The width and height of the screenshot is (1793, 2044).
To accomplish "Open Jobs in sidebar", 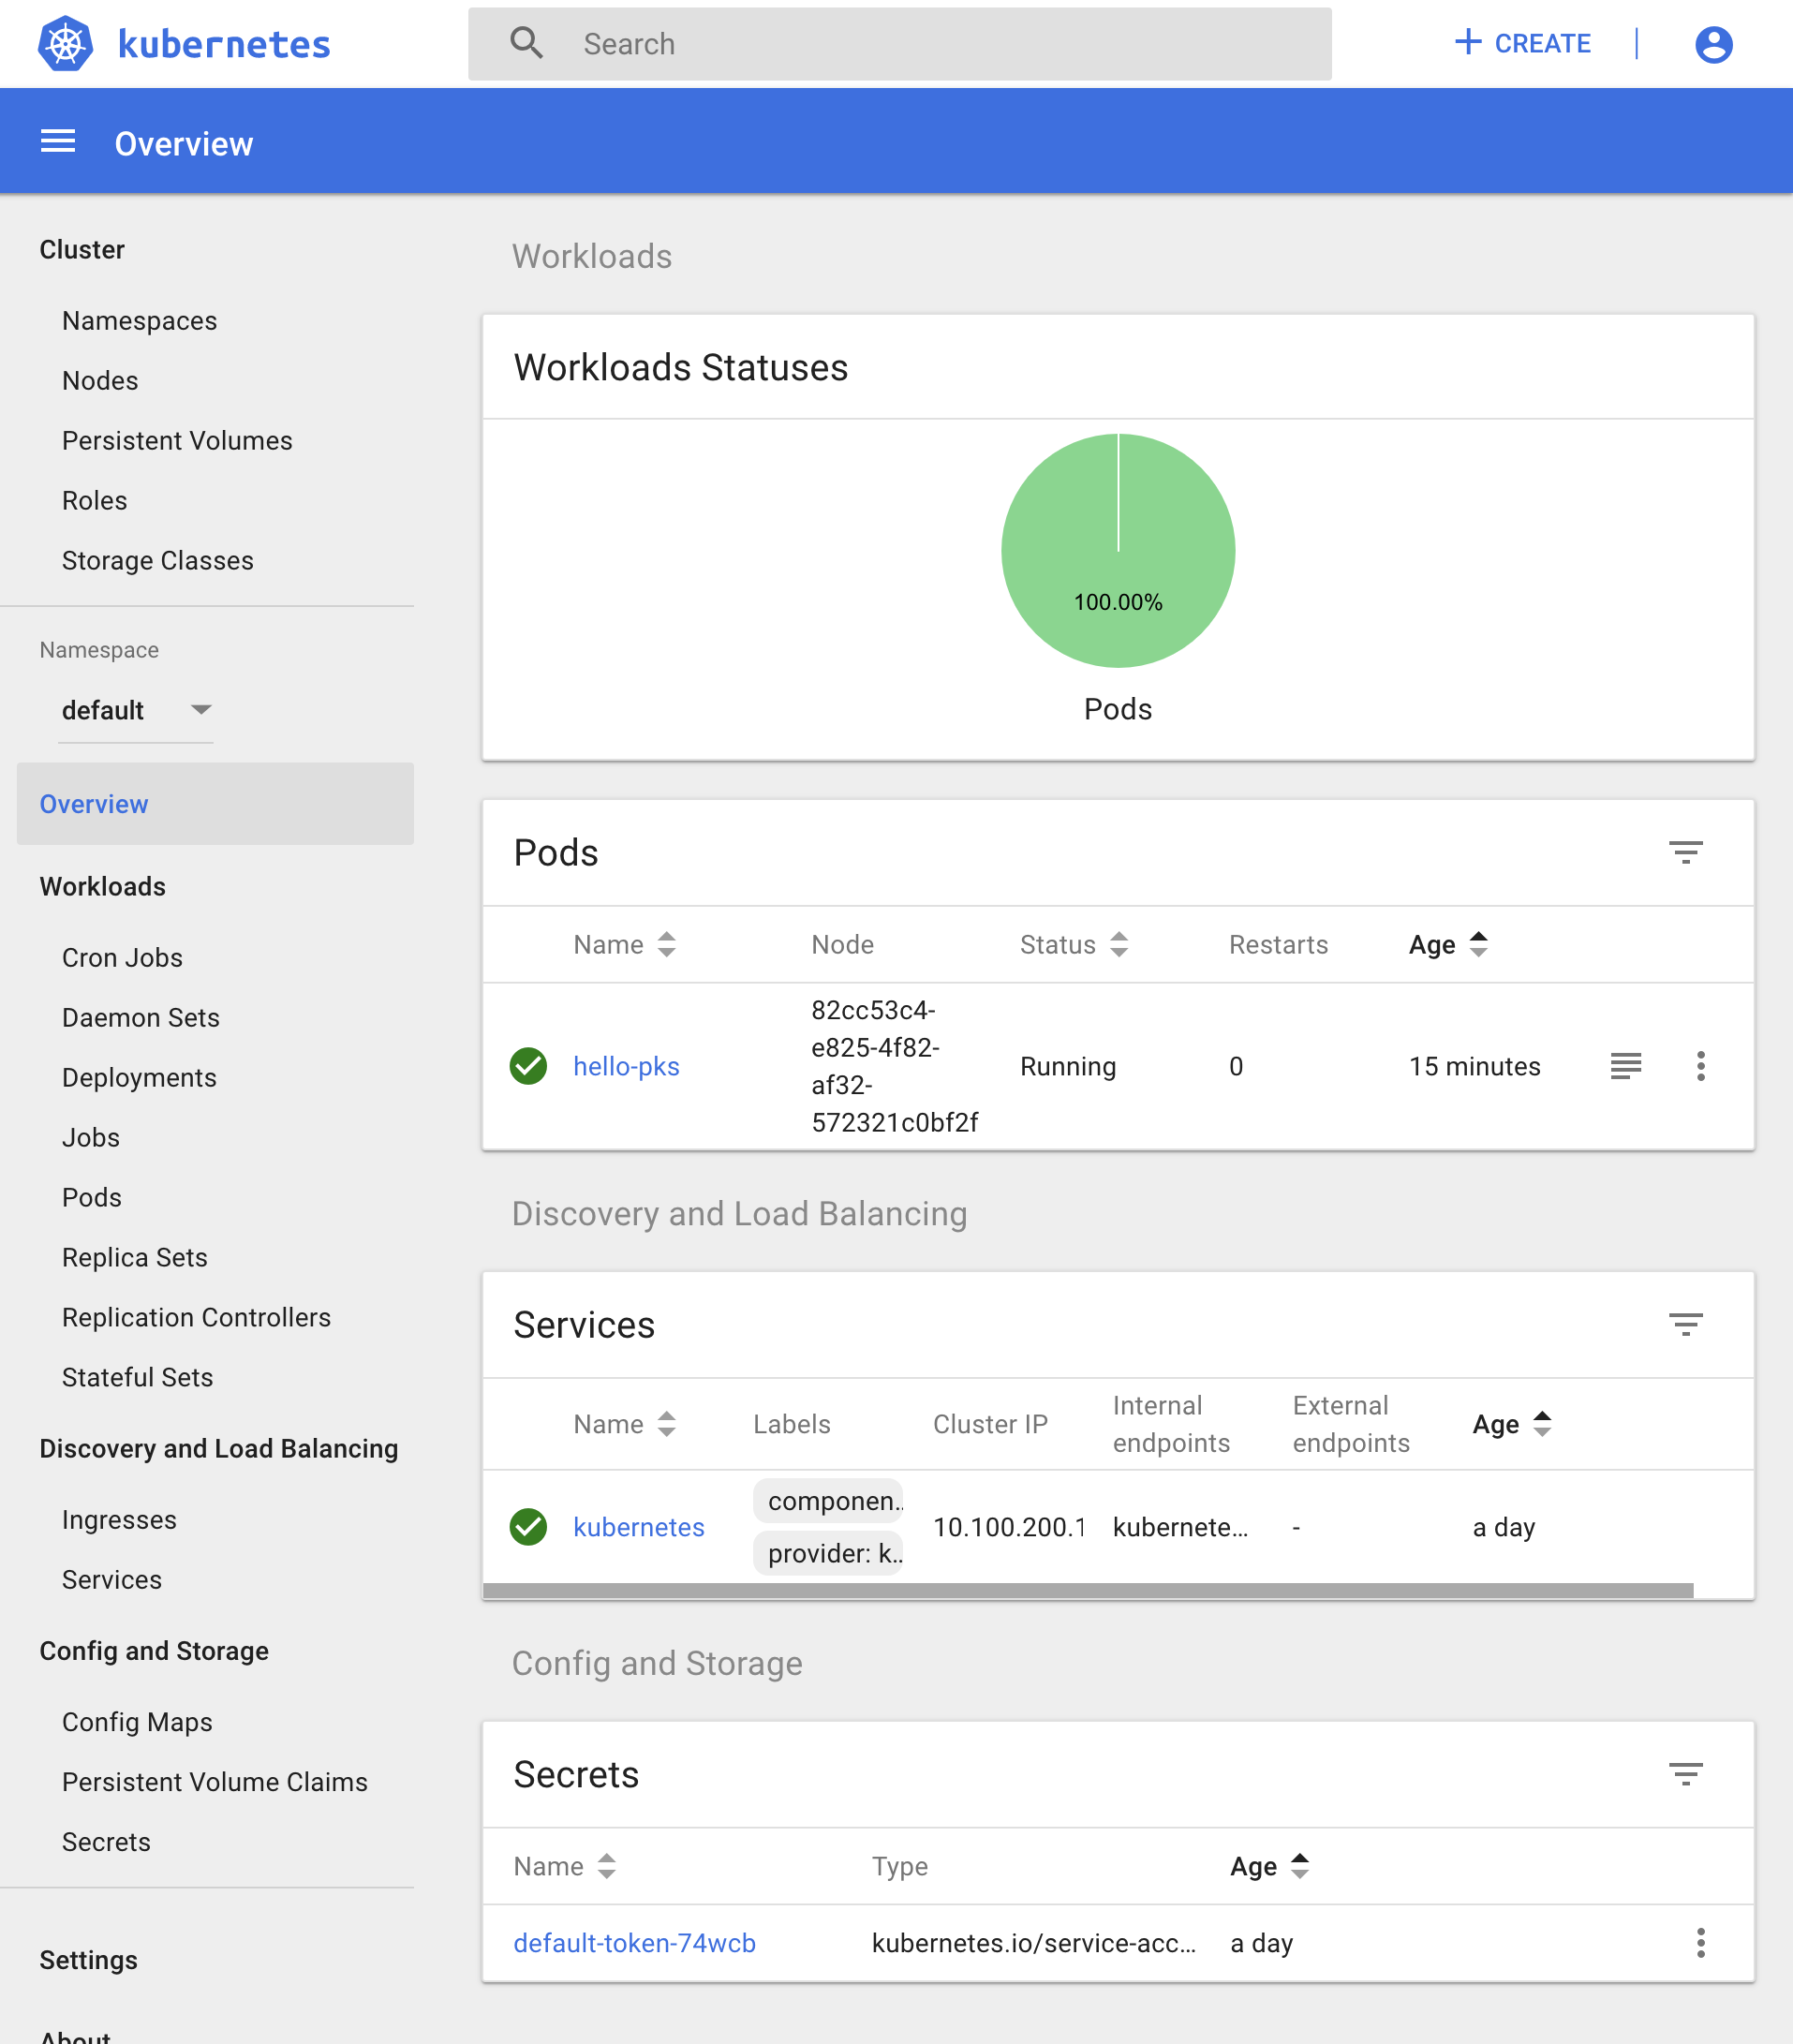I will pos(91,1138).
